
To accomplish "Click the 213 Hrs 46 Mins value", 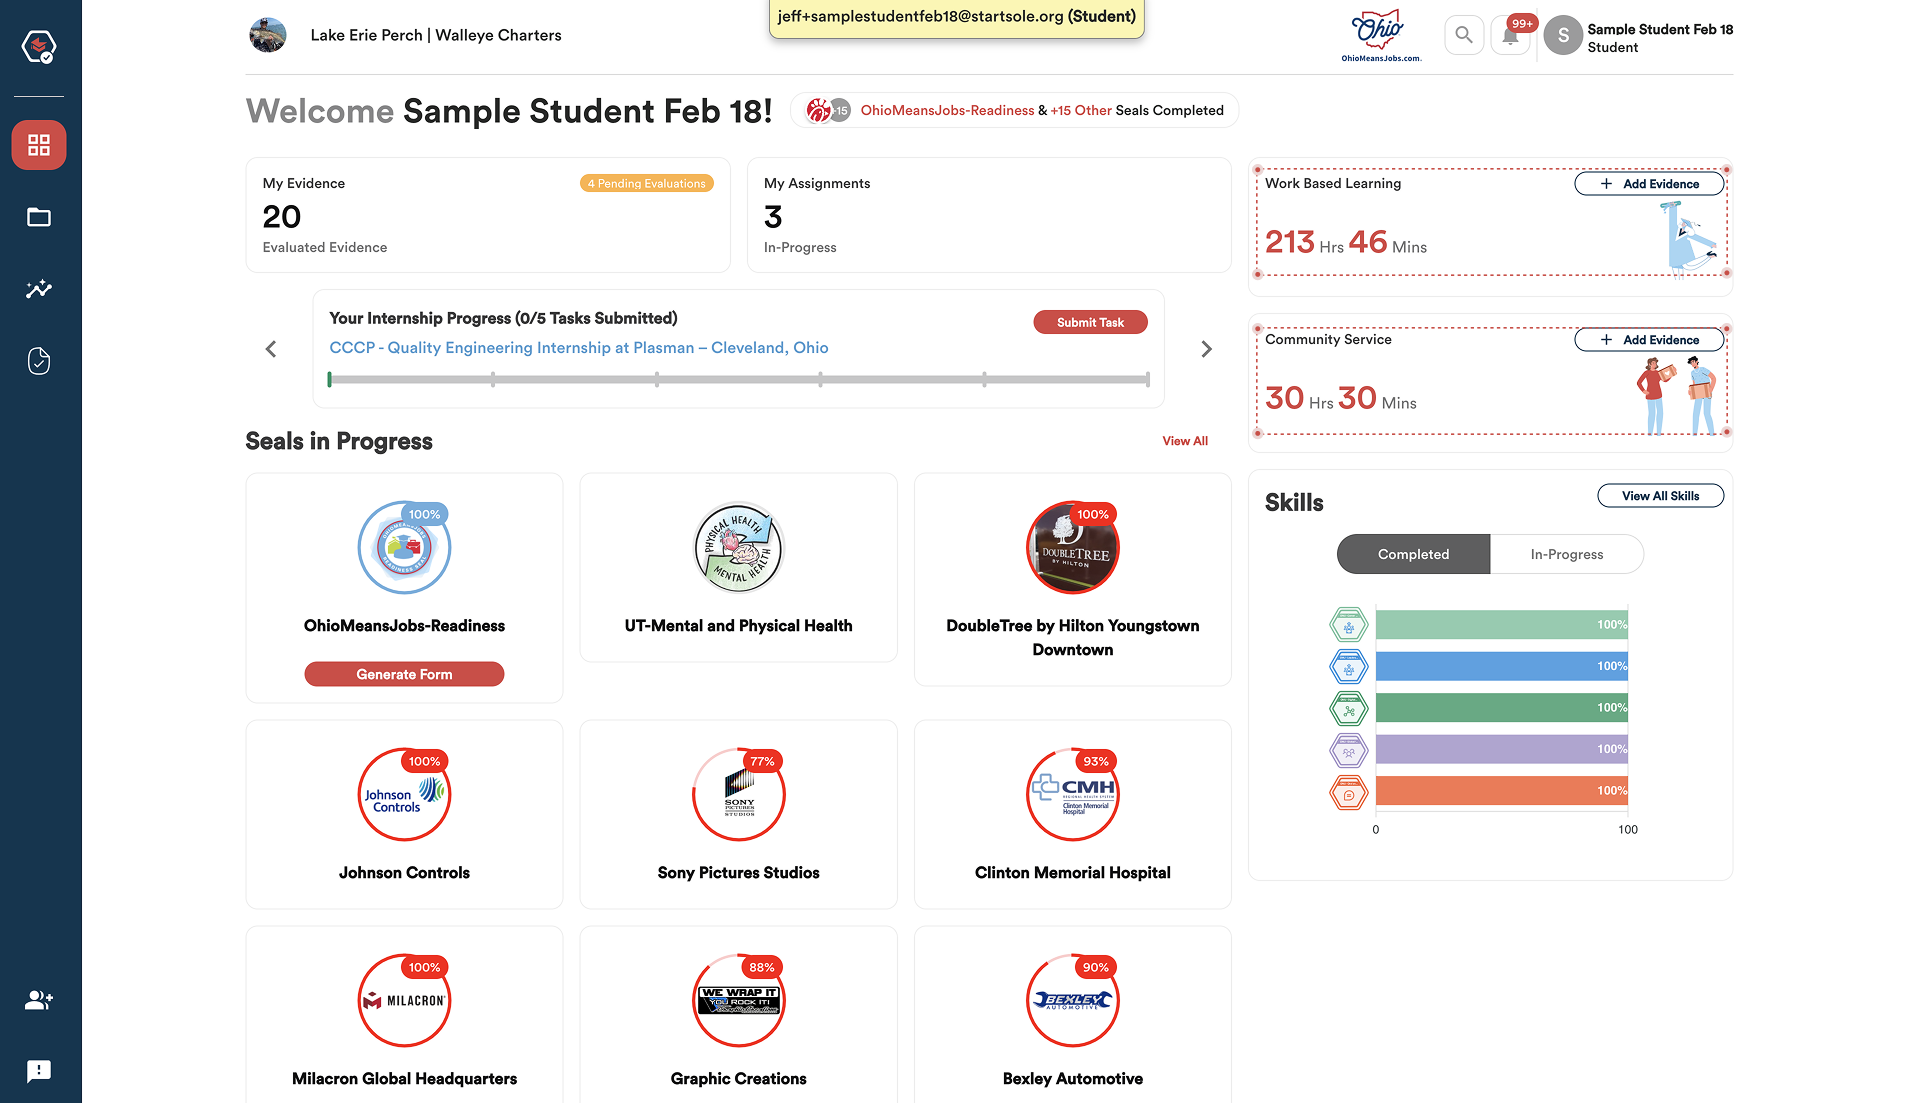I will [x=1346, y=243].
